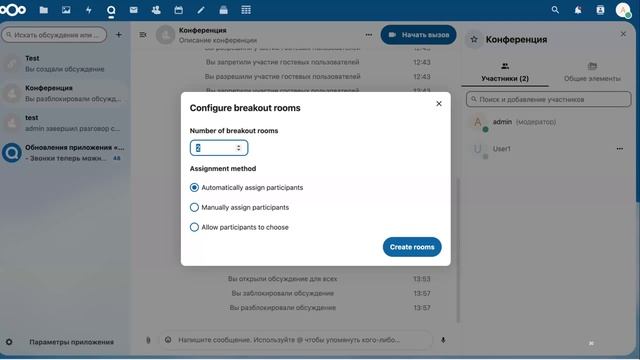Click the Начать вызов button

click(x=418, y=35)
